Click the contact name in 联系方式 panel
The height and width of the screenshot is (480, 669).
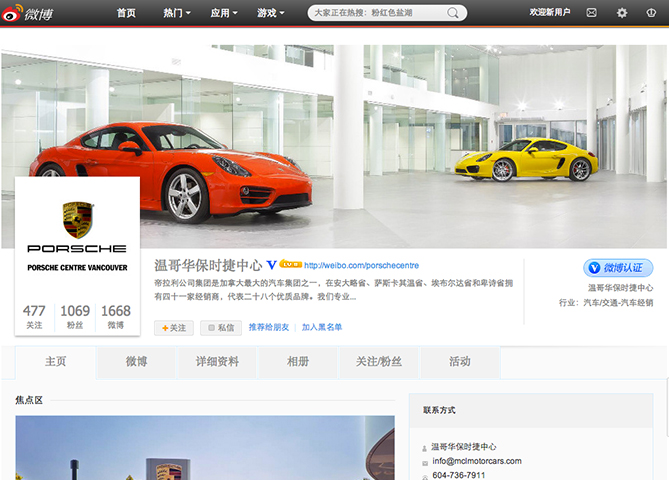(464, 447)
